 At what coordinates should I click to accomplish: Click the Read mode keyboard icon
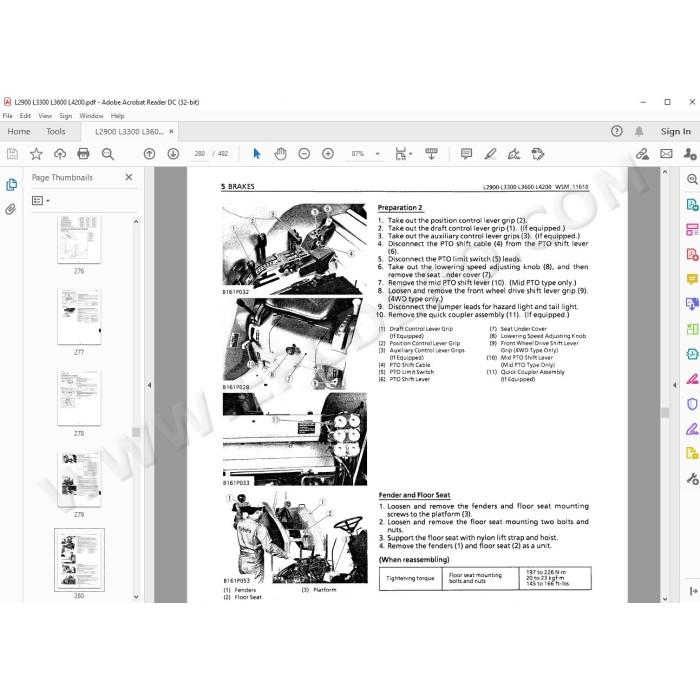click(x=431, y=154)
